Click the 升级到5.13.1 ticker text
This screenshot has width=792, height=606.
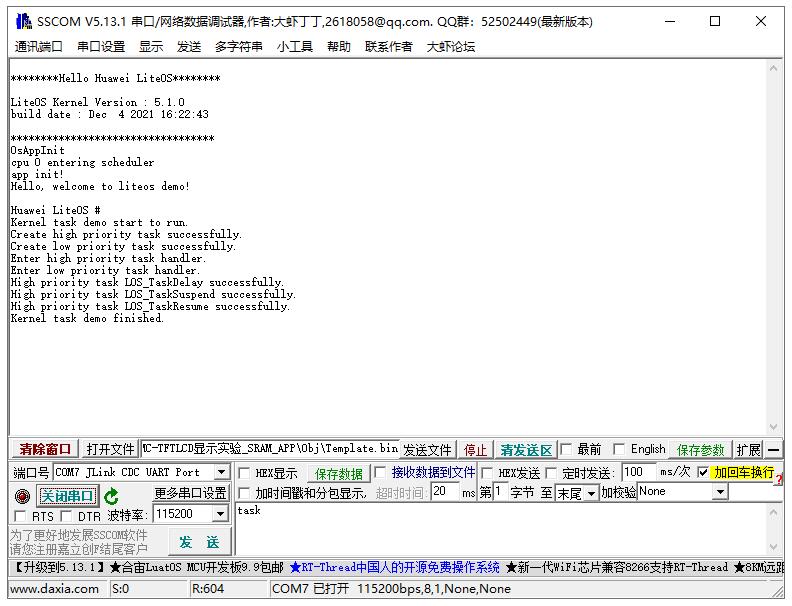coord(57,567)
